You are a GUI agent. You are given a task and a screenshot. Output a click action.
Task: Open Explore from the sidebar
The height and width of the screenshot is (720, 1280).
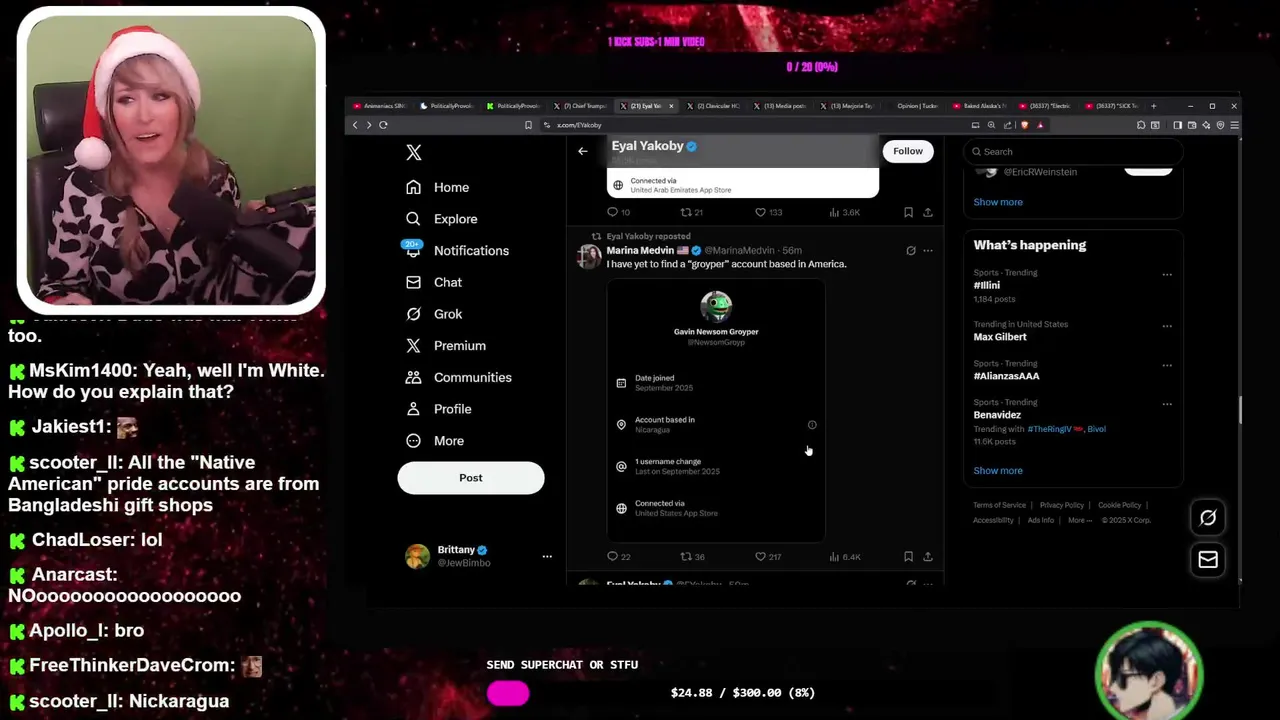[441, 219]
